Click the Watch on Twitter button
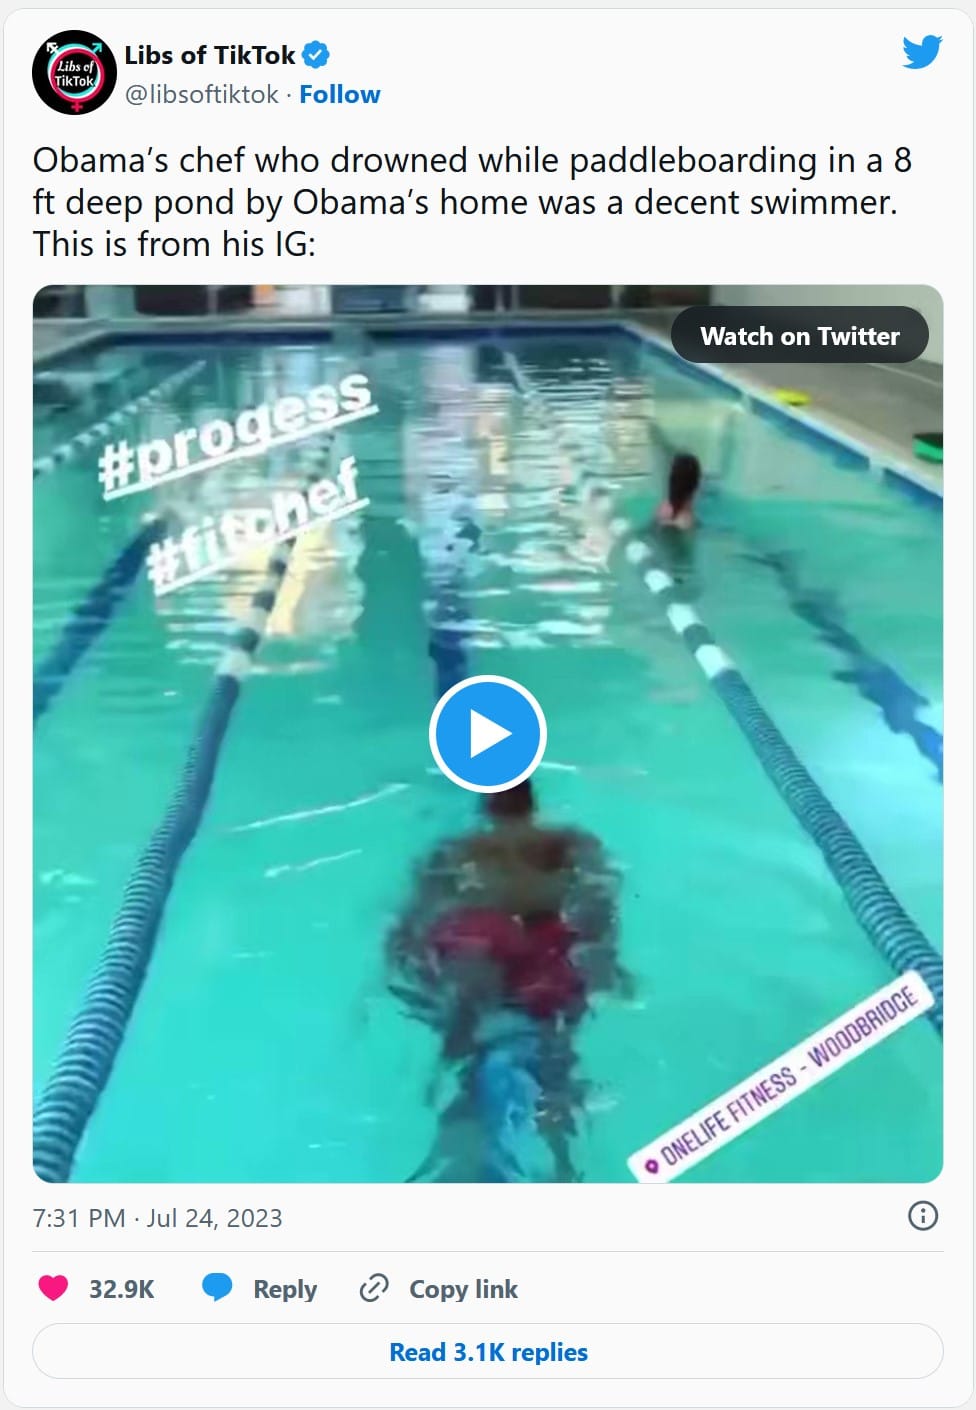This screenshot has height=1410, width=976. coord(800,335)
